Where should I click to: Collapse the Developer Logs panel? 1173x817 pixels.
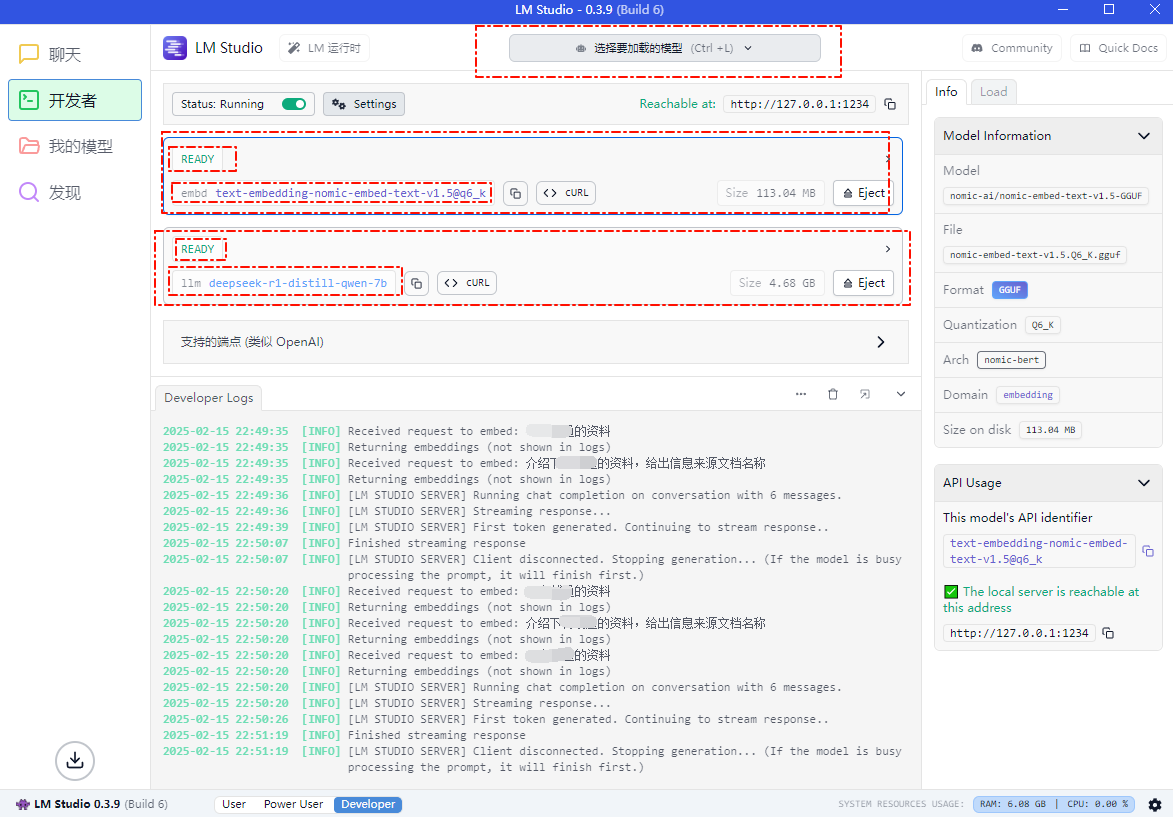pos(901,394)
